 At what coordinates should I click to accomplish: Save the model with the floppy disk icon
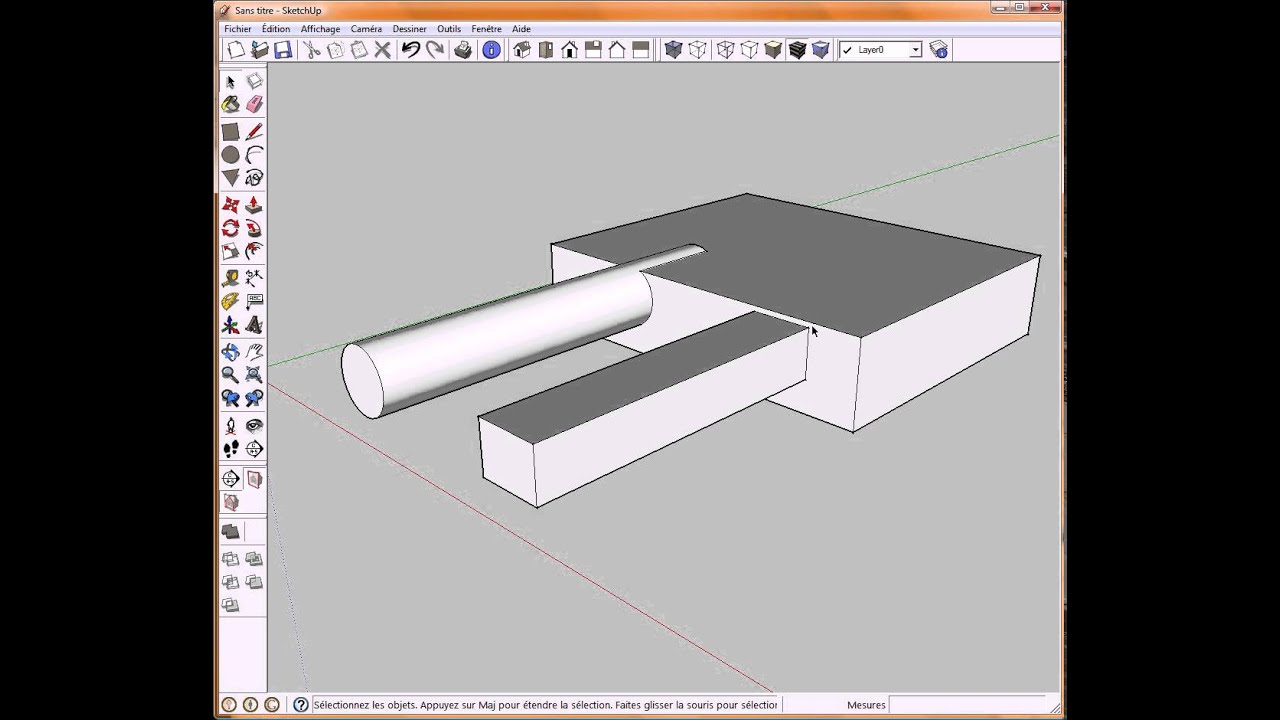283,50
